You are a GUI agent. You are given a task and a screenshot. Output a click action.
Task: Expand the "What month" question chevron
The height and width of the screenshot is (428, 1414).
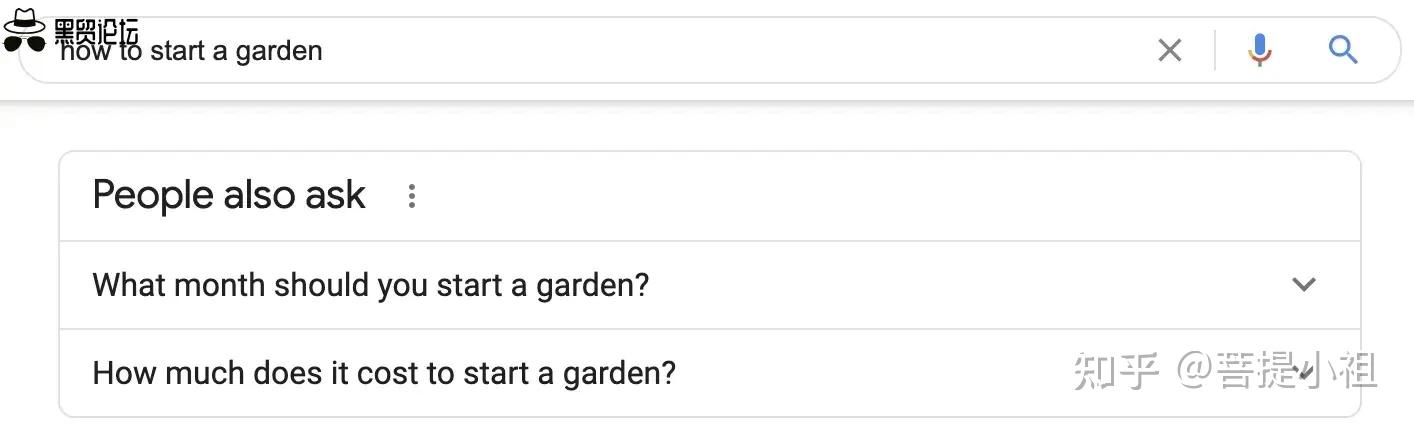point(1303,285)
